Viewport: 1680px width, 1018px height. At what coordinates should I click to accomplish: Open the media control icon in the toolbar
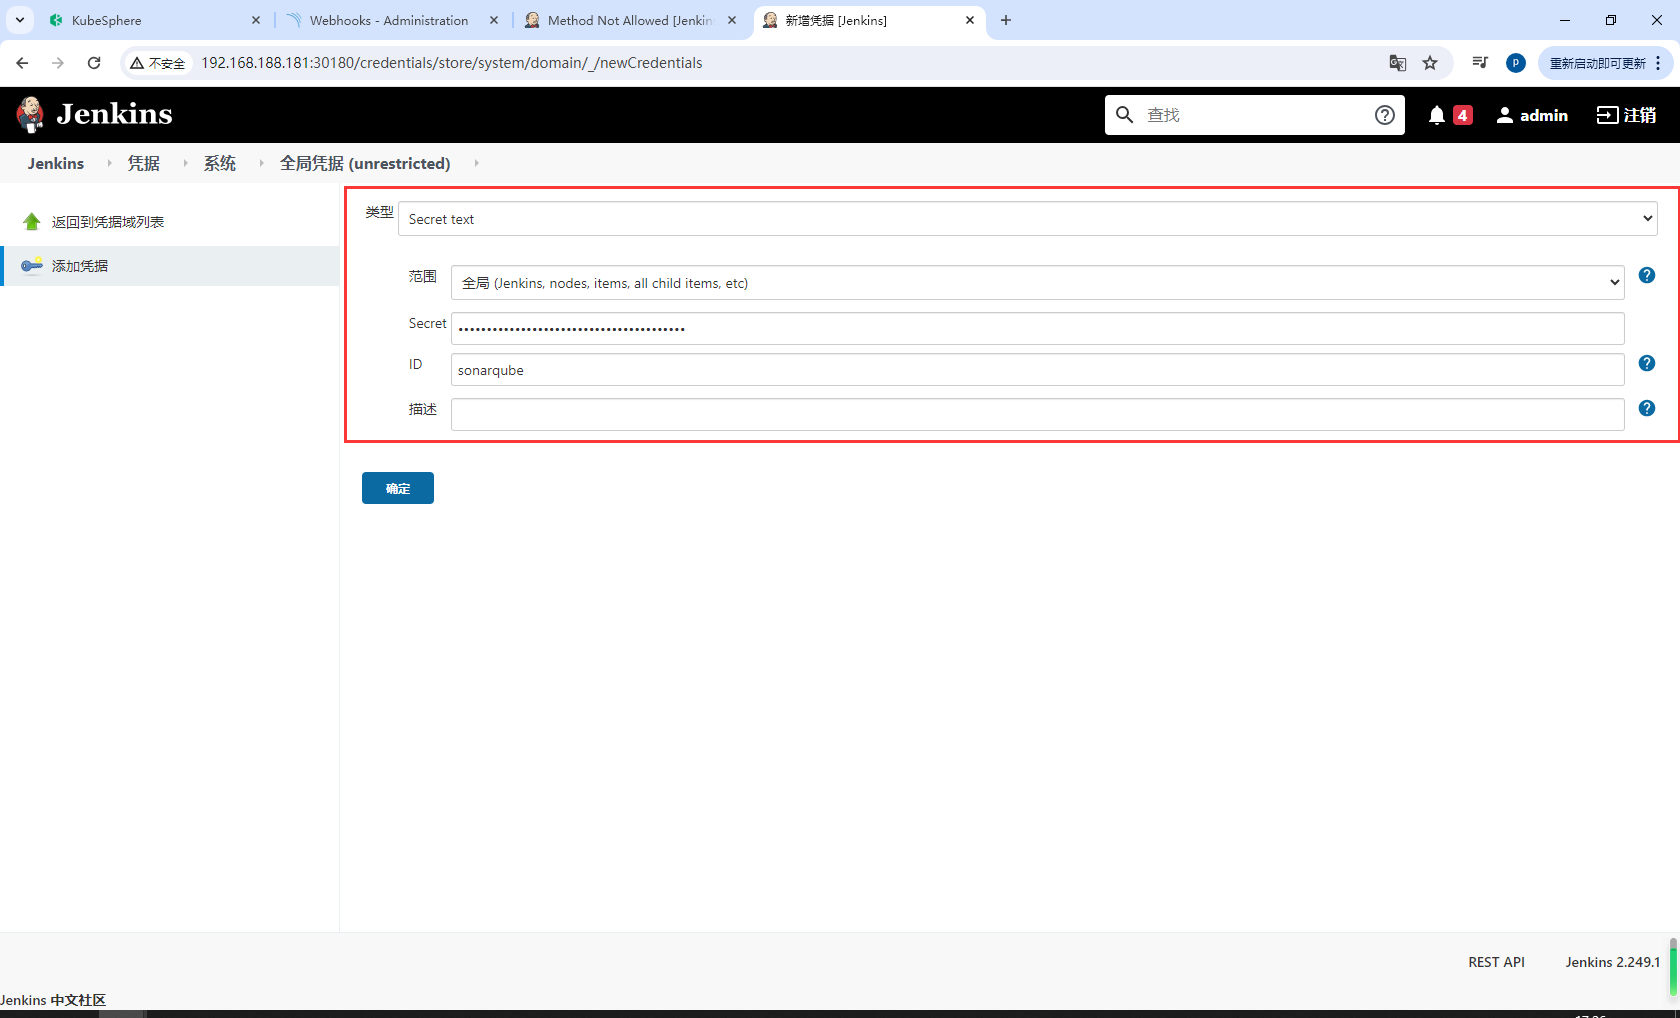[1481, 63]
